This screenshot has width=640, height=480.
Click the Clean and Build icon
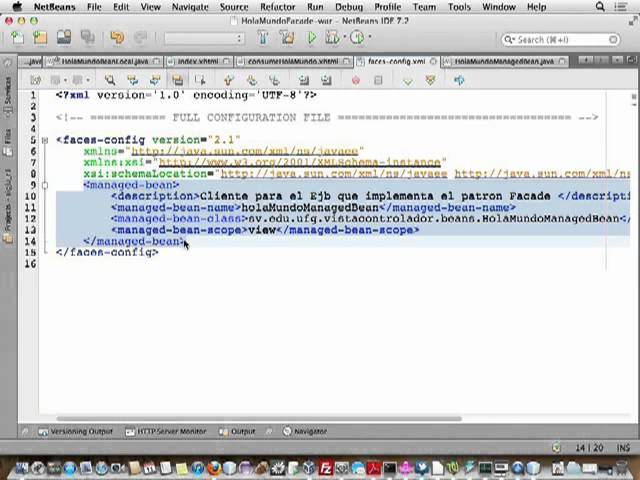click(x=287, y=38)
